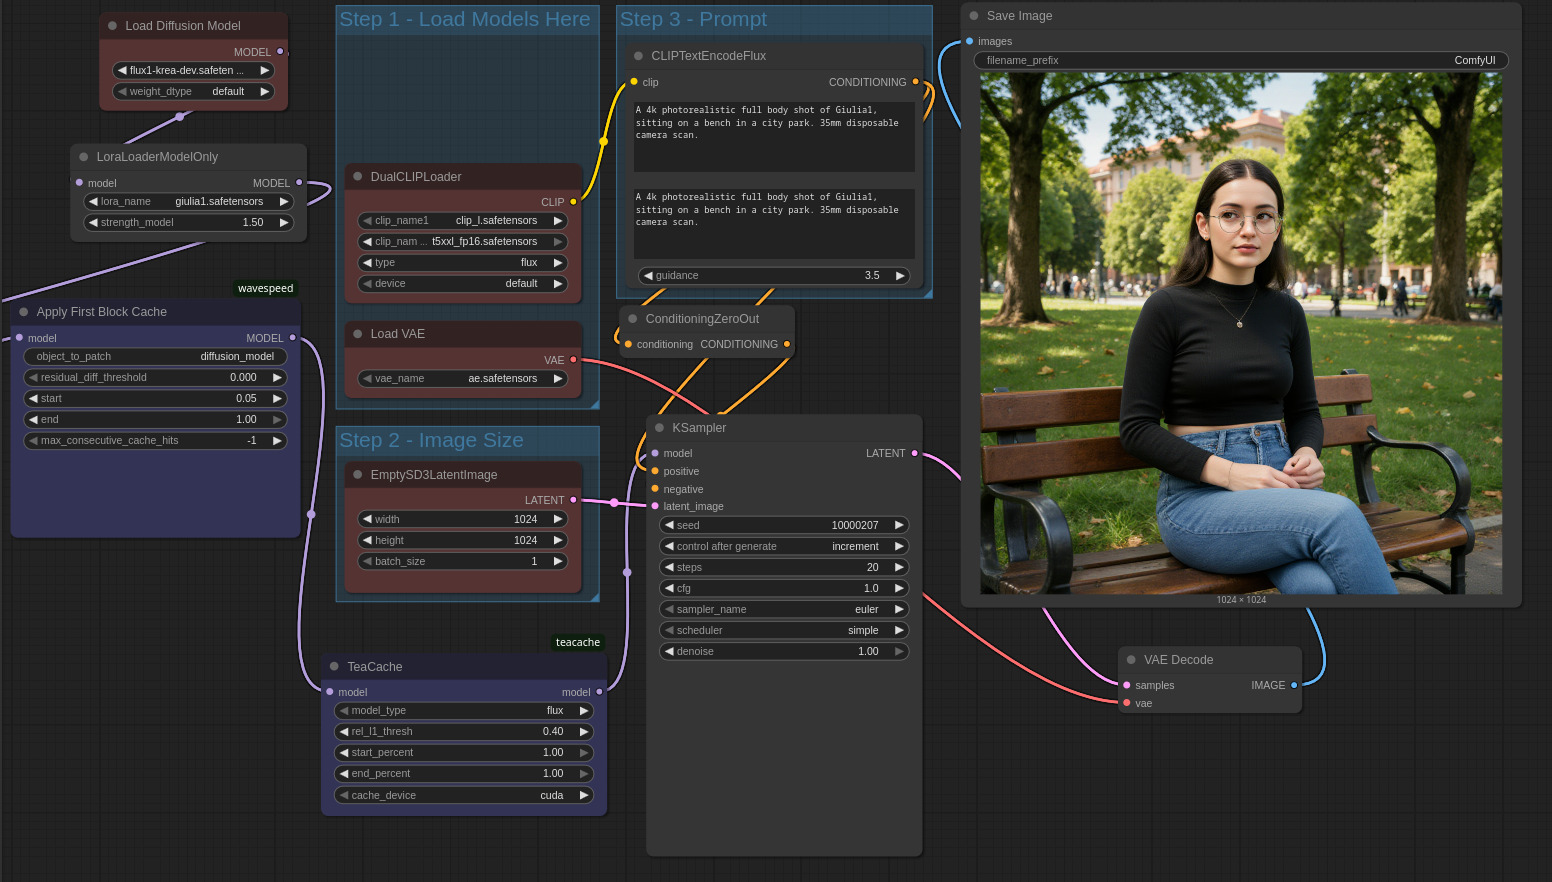Click the wavespeed badge above First Block Cache
Screen dimensions: 1552x882
coord(265,289)
